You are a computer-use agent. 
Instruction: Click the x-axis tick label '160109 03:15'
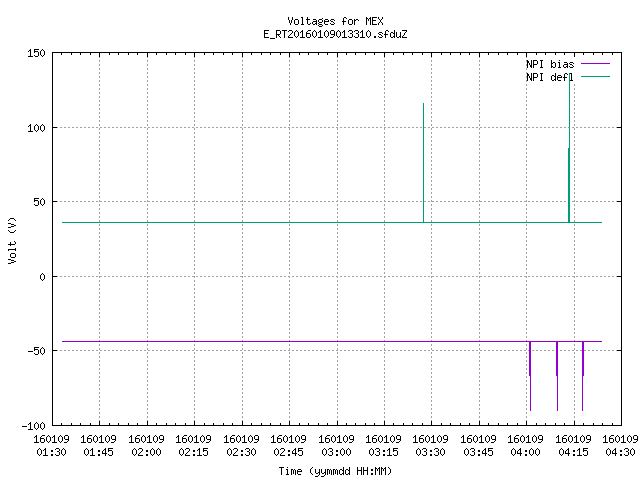(x=383, y=446)
